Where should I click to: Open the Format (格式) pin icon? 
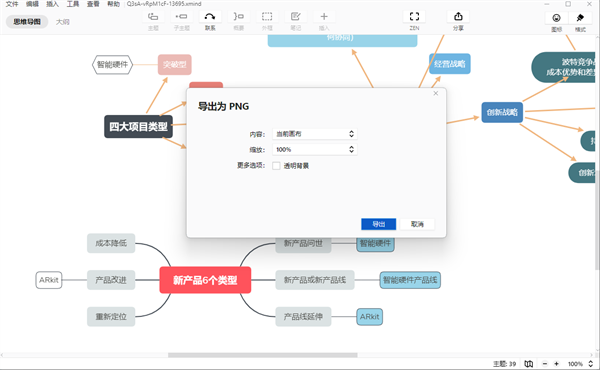pos(580,18)
